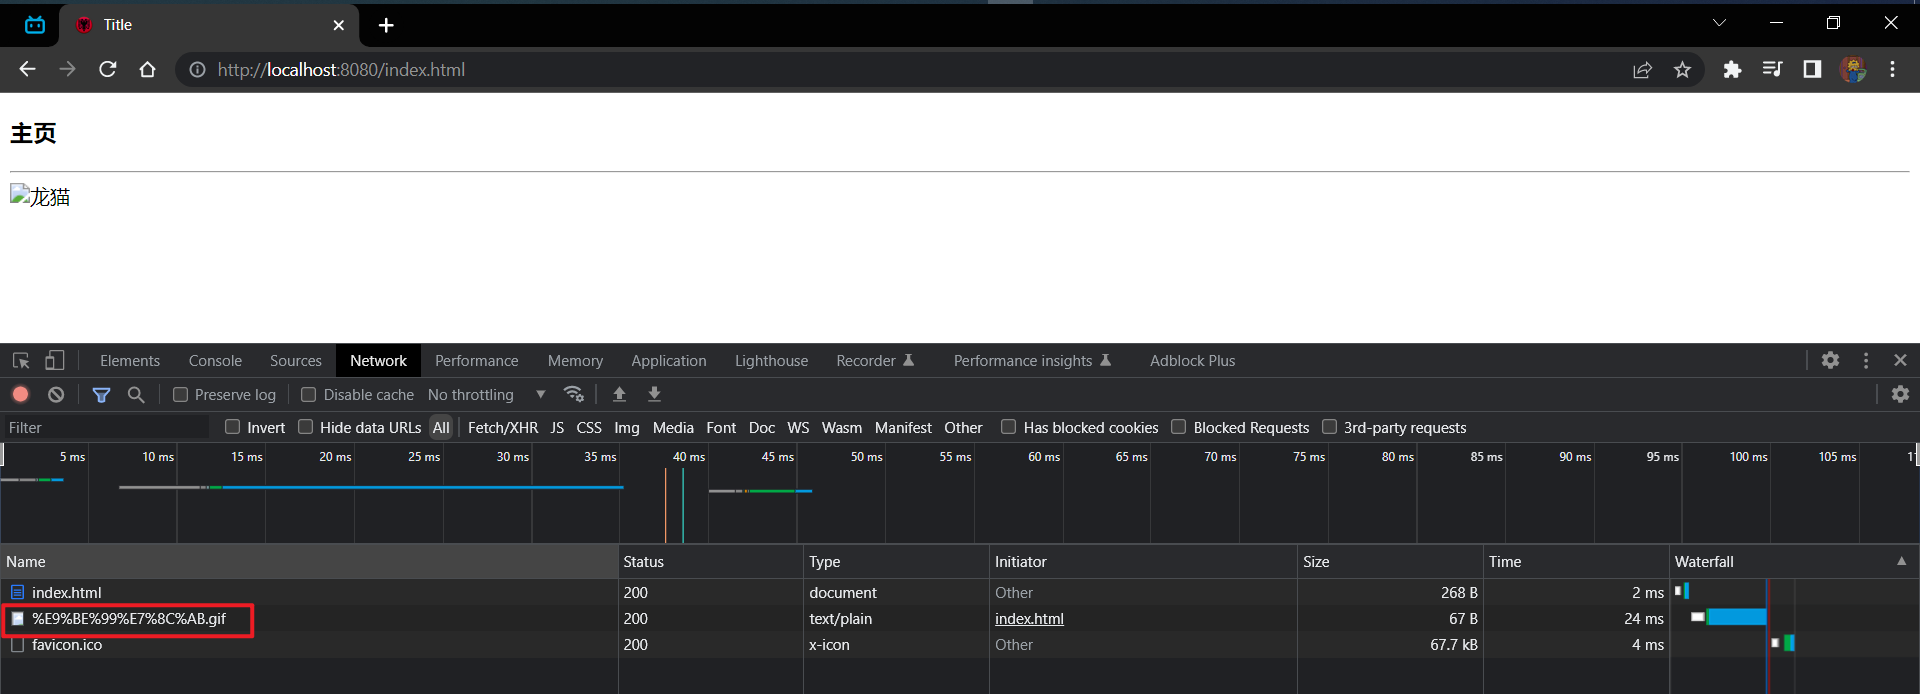Open the user profile avatar
This screenshot has width=1920, height=694.
pyautogui.click(x=1853, y=69)
